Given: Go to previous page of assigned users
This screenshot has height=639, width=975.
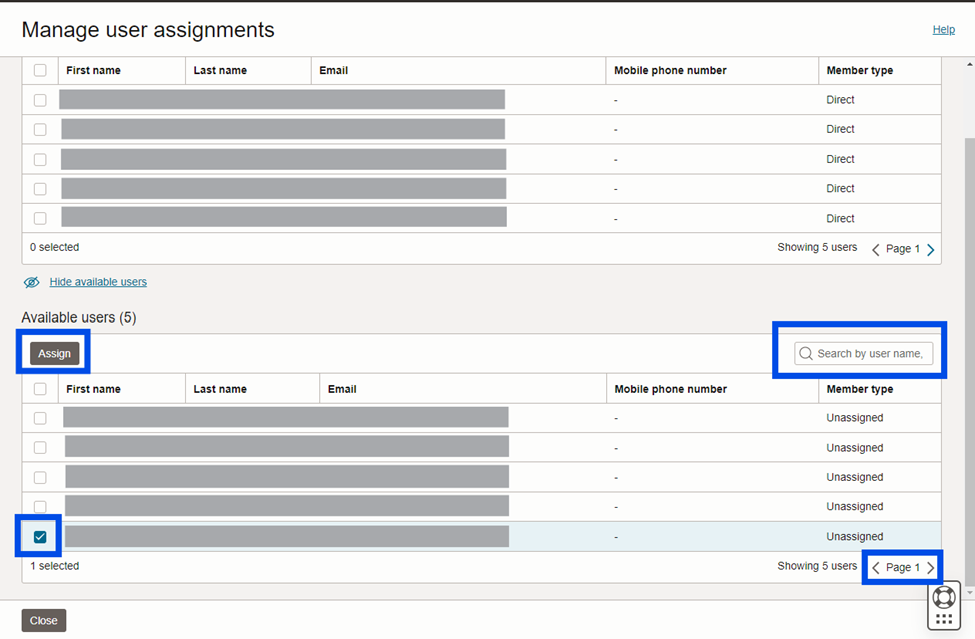Looking at the screenshot, I should coord(876,249).
